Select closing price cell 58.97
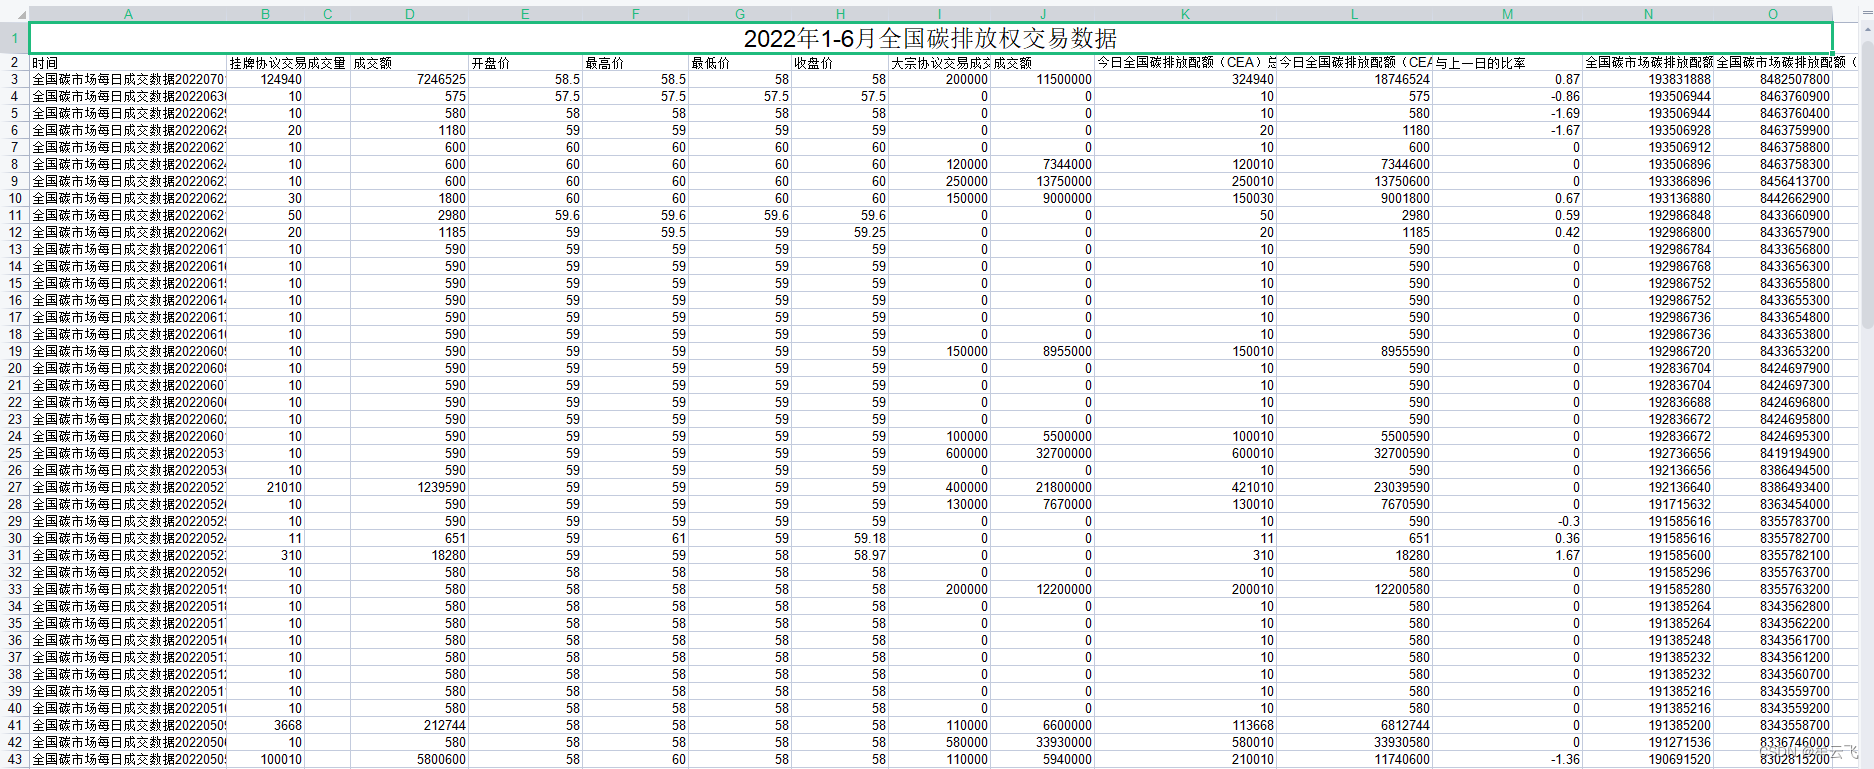 point(840,555)
